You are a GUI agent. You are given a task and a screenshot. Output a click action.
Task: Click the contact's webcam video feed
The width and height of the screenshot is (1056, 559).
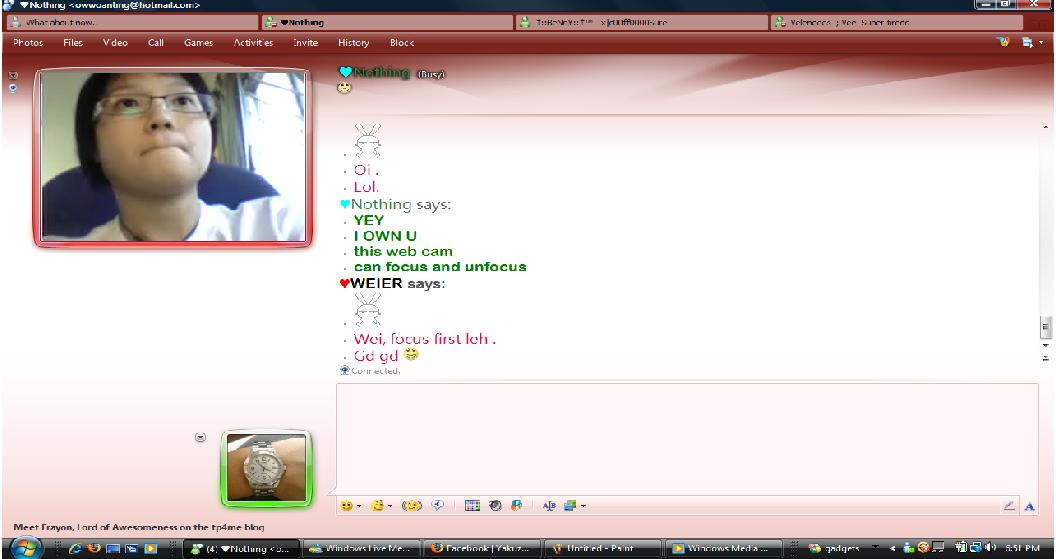coord(173,157)
